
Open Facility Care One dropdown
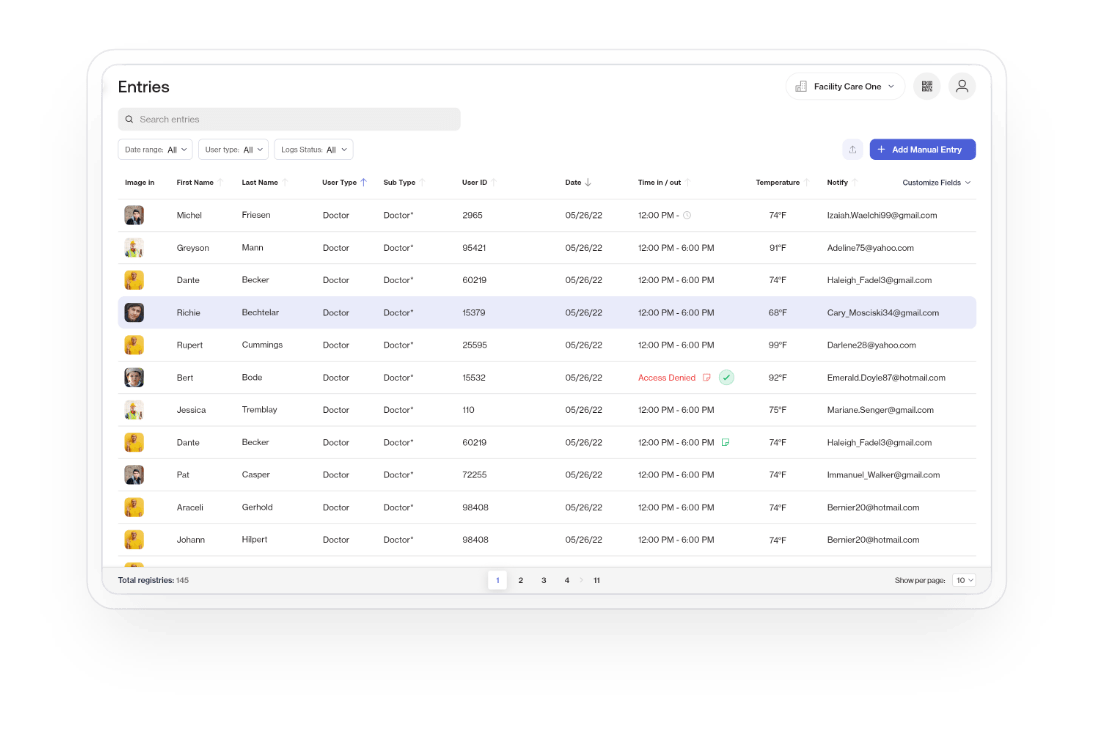(846, 87)
